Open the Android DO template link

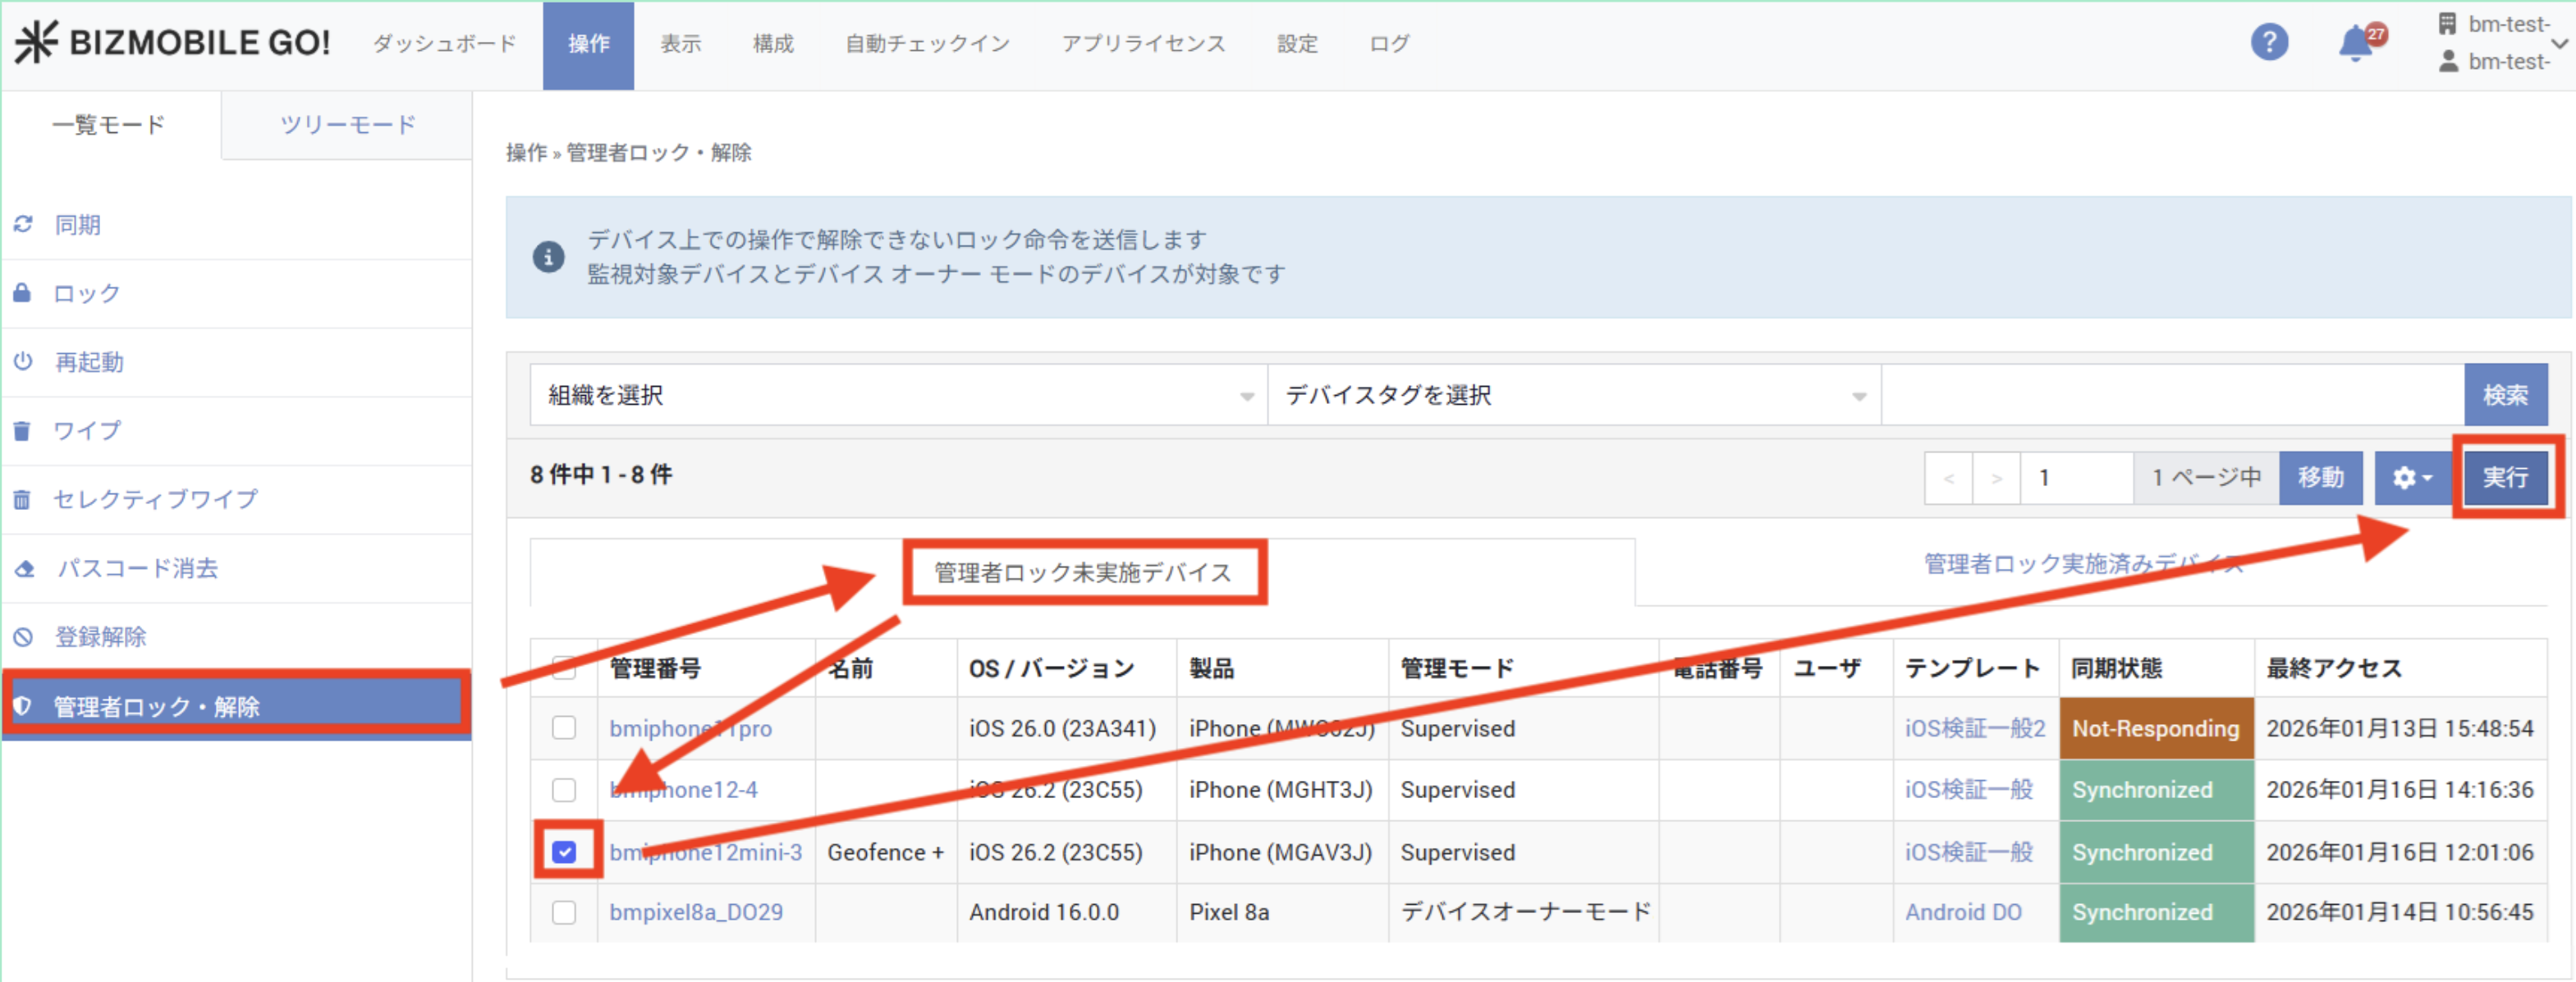click(1962, 911)
